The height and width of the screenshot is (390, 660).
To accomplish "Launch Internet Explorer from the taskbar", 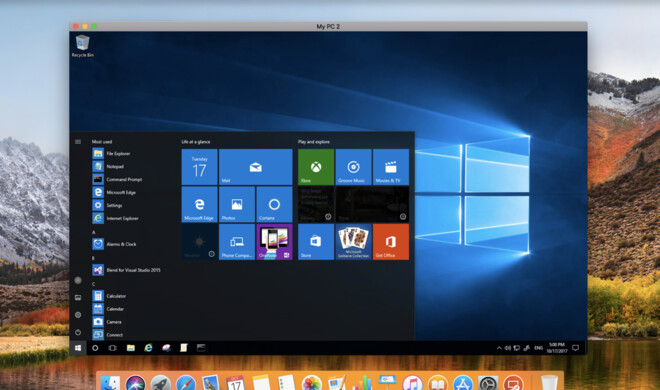I will (x=148, y=348).
